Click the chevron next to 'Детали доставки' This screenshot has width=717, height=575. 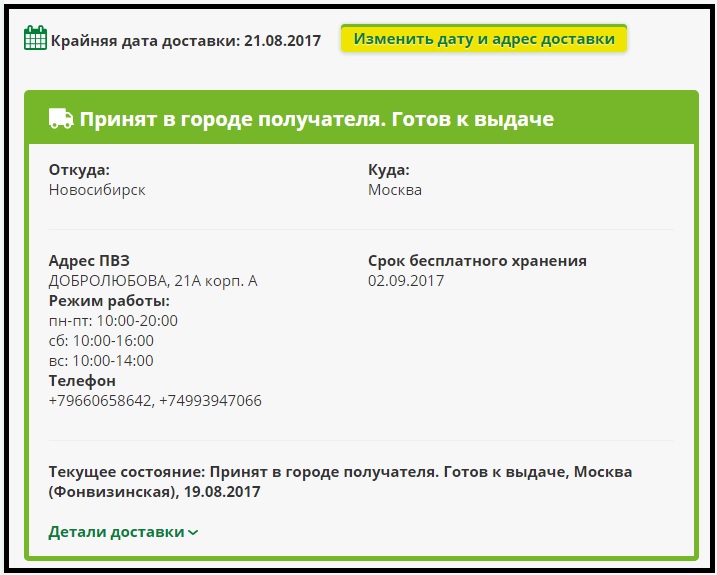pos(193,533)
